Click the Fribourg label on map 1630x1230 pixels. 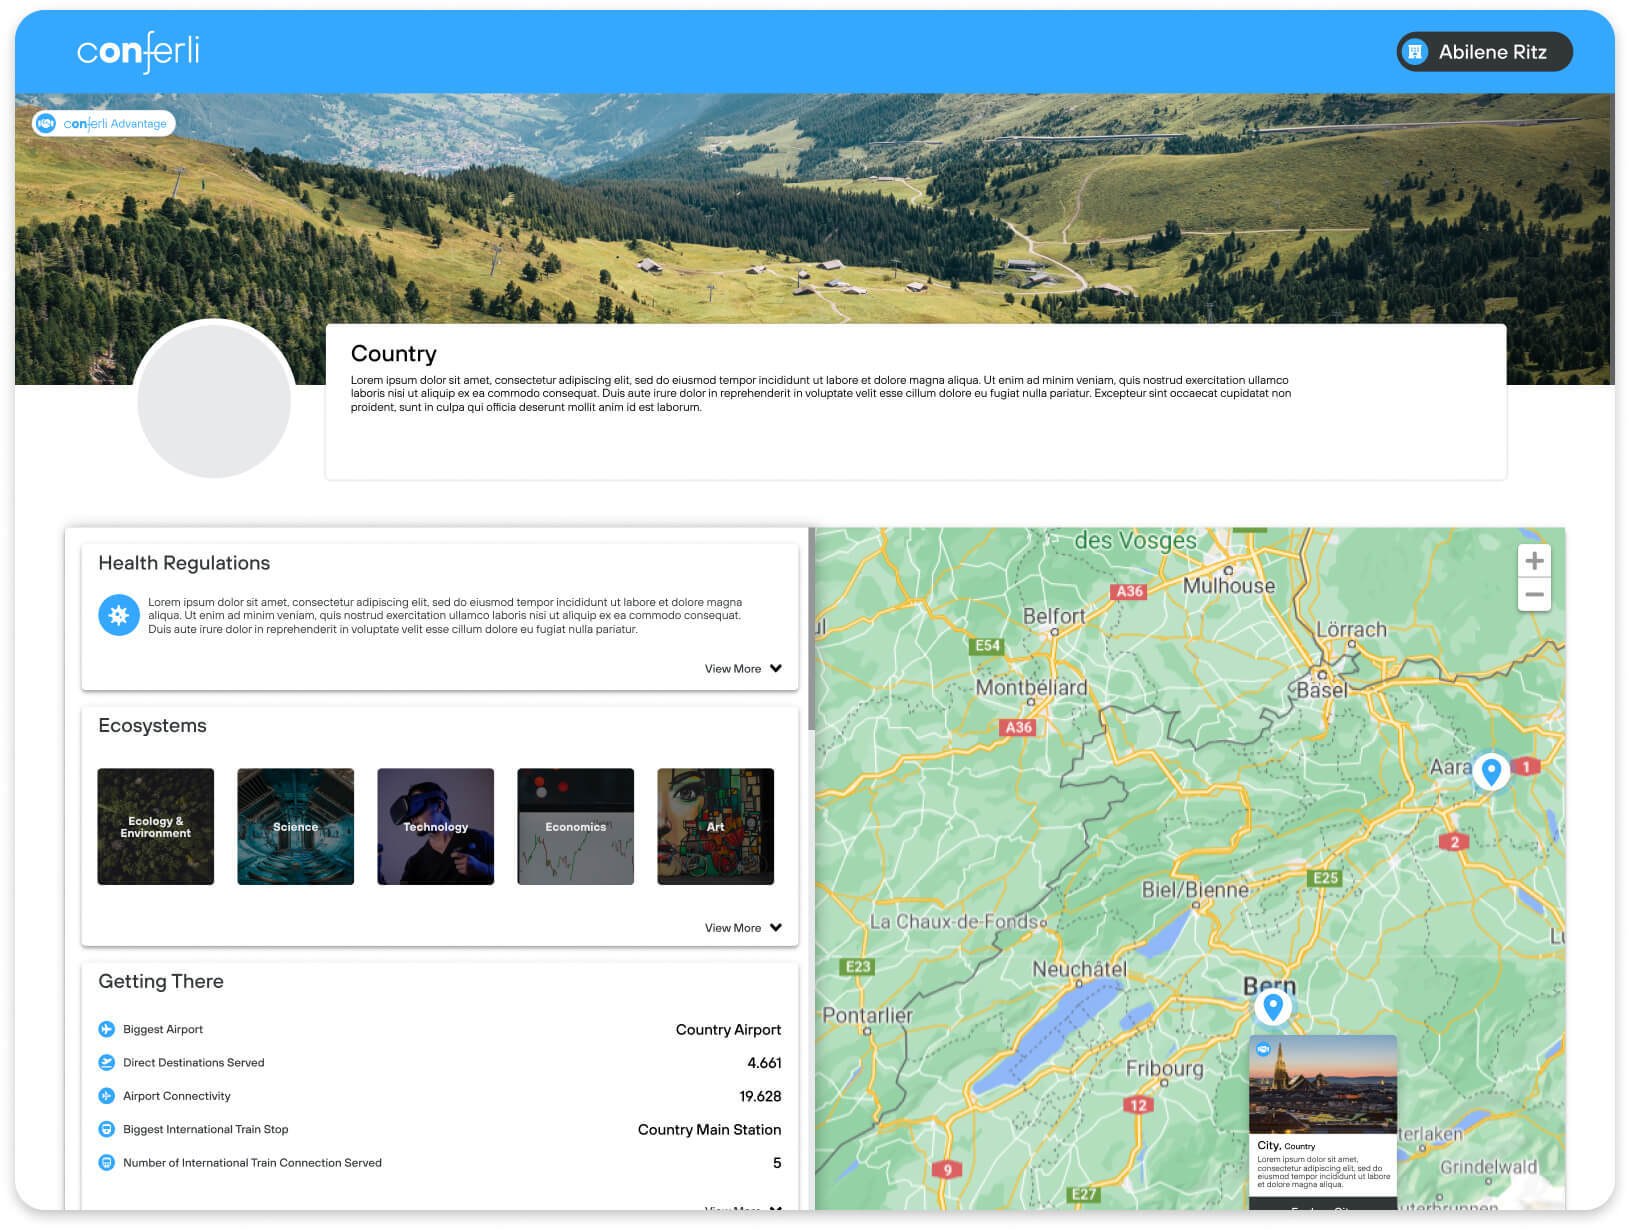(1165, 1069)
